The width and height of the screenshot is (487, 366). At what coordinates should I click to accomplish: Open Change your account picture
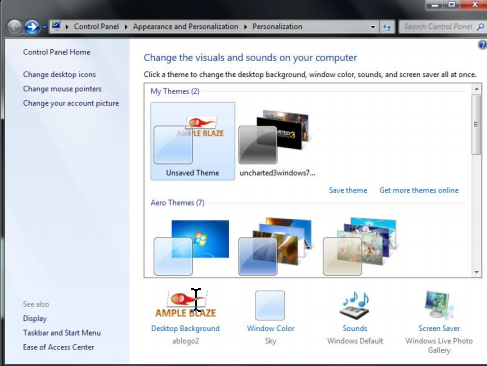[x=71, y=103]
